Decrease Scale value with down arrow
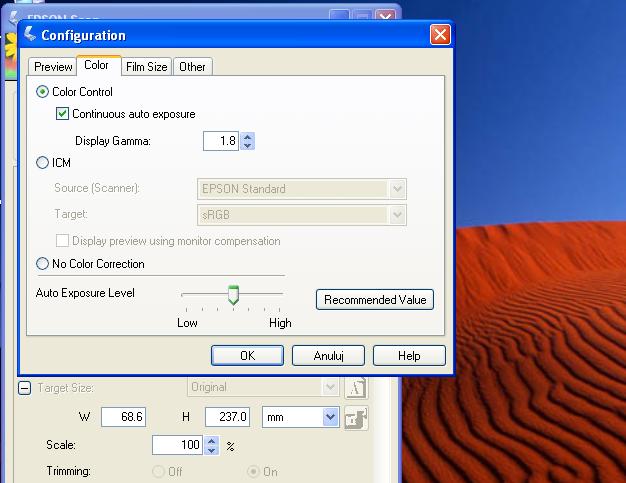The width and height of the screenshot is (626, 483). click(211, 449)
